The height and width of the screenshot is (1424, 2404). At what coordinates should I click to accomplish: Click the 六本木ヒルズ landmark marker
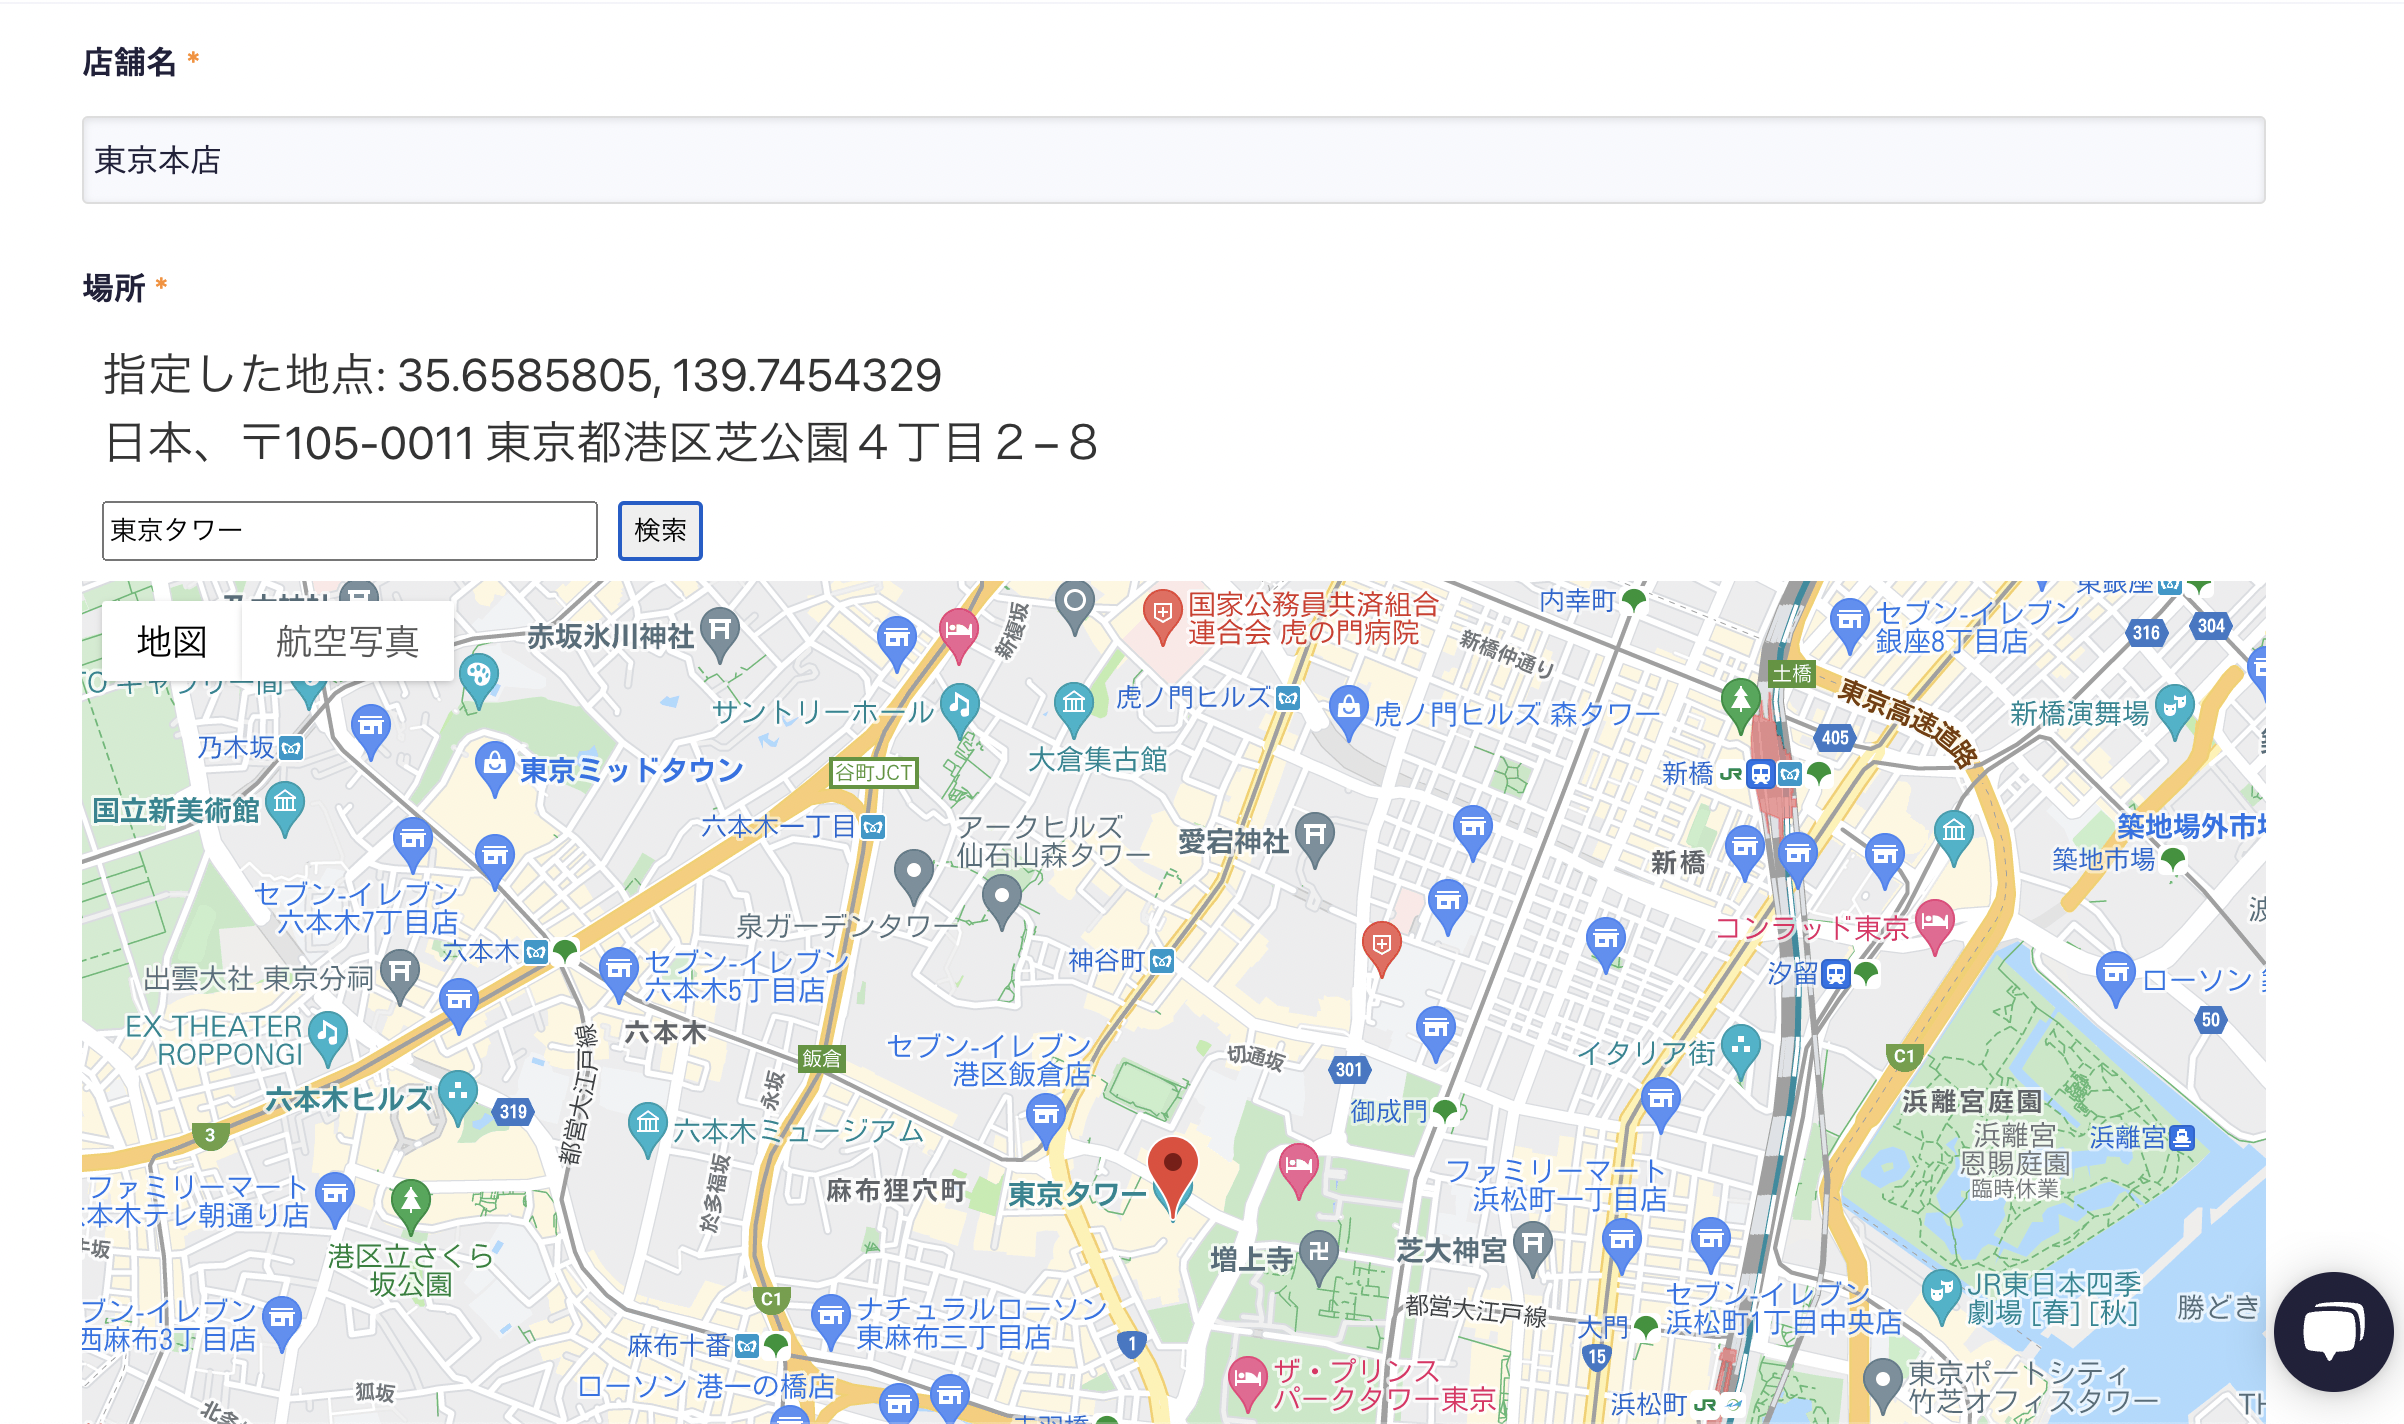coord(457,1094)
